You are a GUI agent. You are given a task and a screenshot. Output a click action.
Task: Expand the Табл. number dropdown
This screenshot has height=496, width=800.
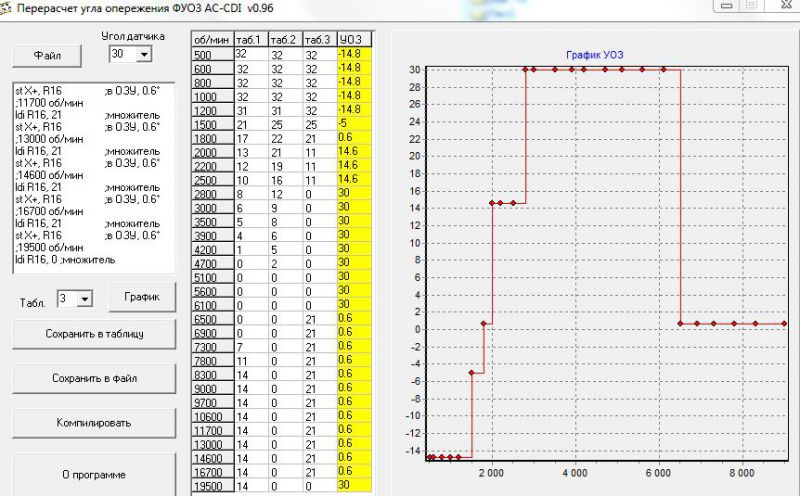click(85, 299)
